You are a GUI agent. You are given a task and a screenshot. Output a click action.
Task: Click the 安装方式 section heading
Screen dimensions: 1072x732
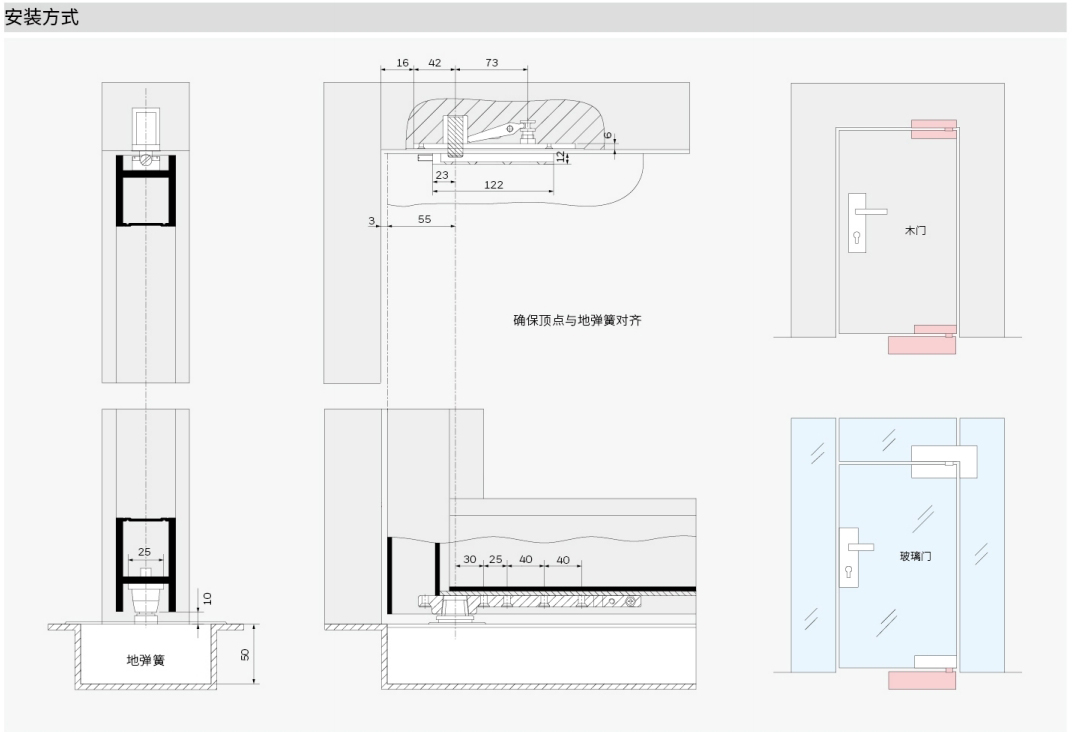coord(42,17)
